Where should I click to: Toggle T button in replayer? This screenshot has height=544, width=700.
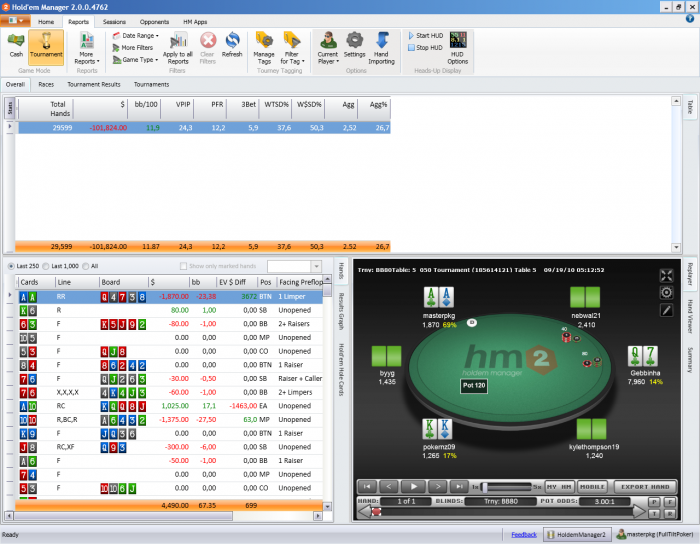[654, 514]
